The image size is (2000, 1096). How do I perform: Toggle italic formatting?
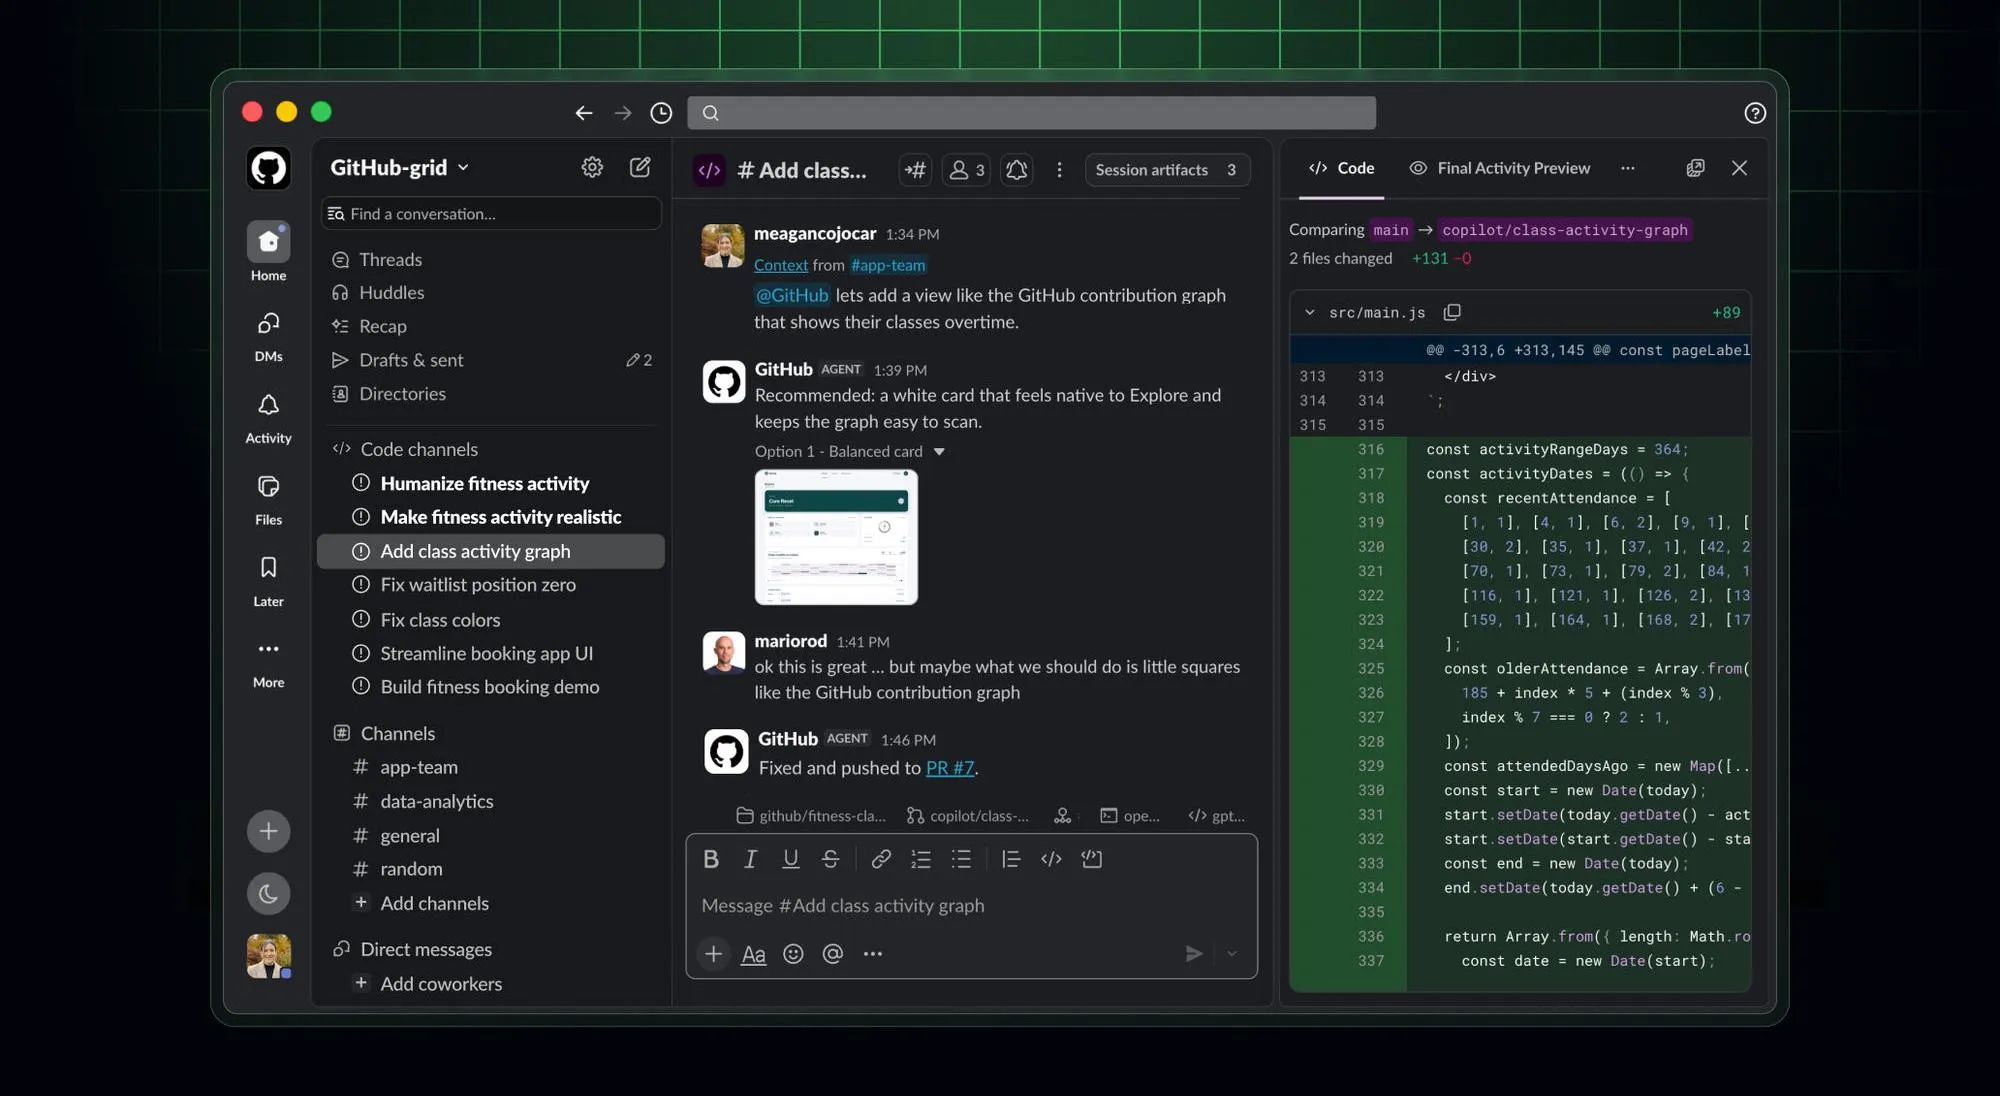750,859
